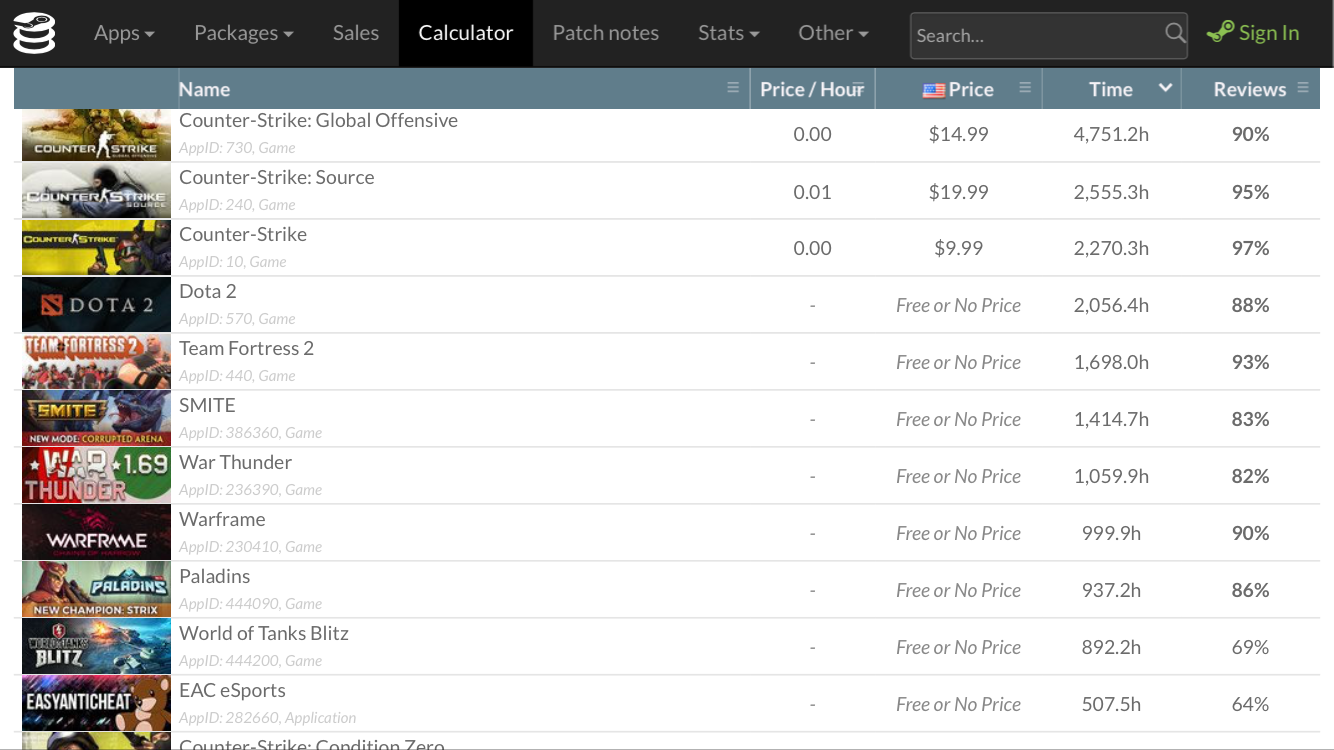
Task: Open the Price / Hour column menu icon
Action: click(x=858, y=88)
